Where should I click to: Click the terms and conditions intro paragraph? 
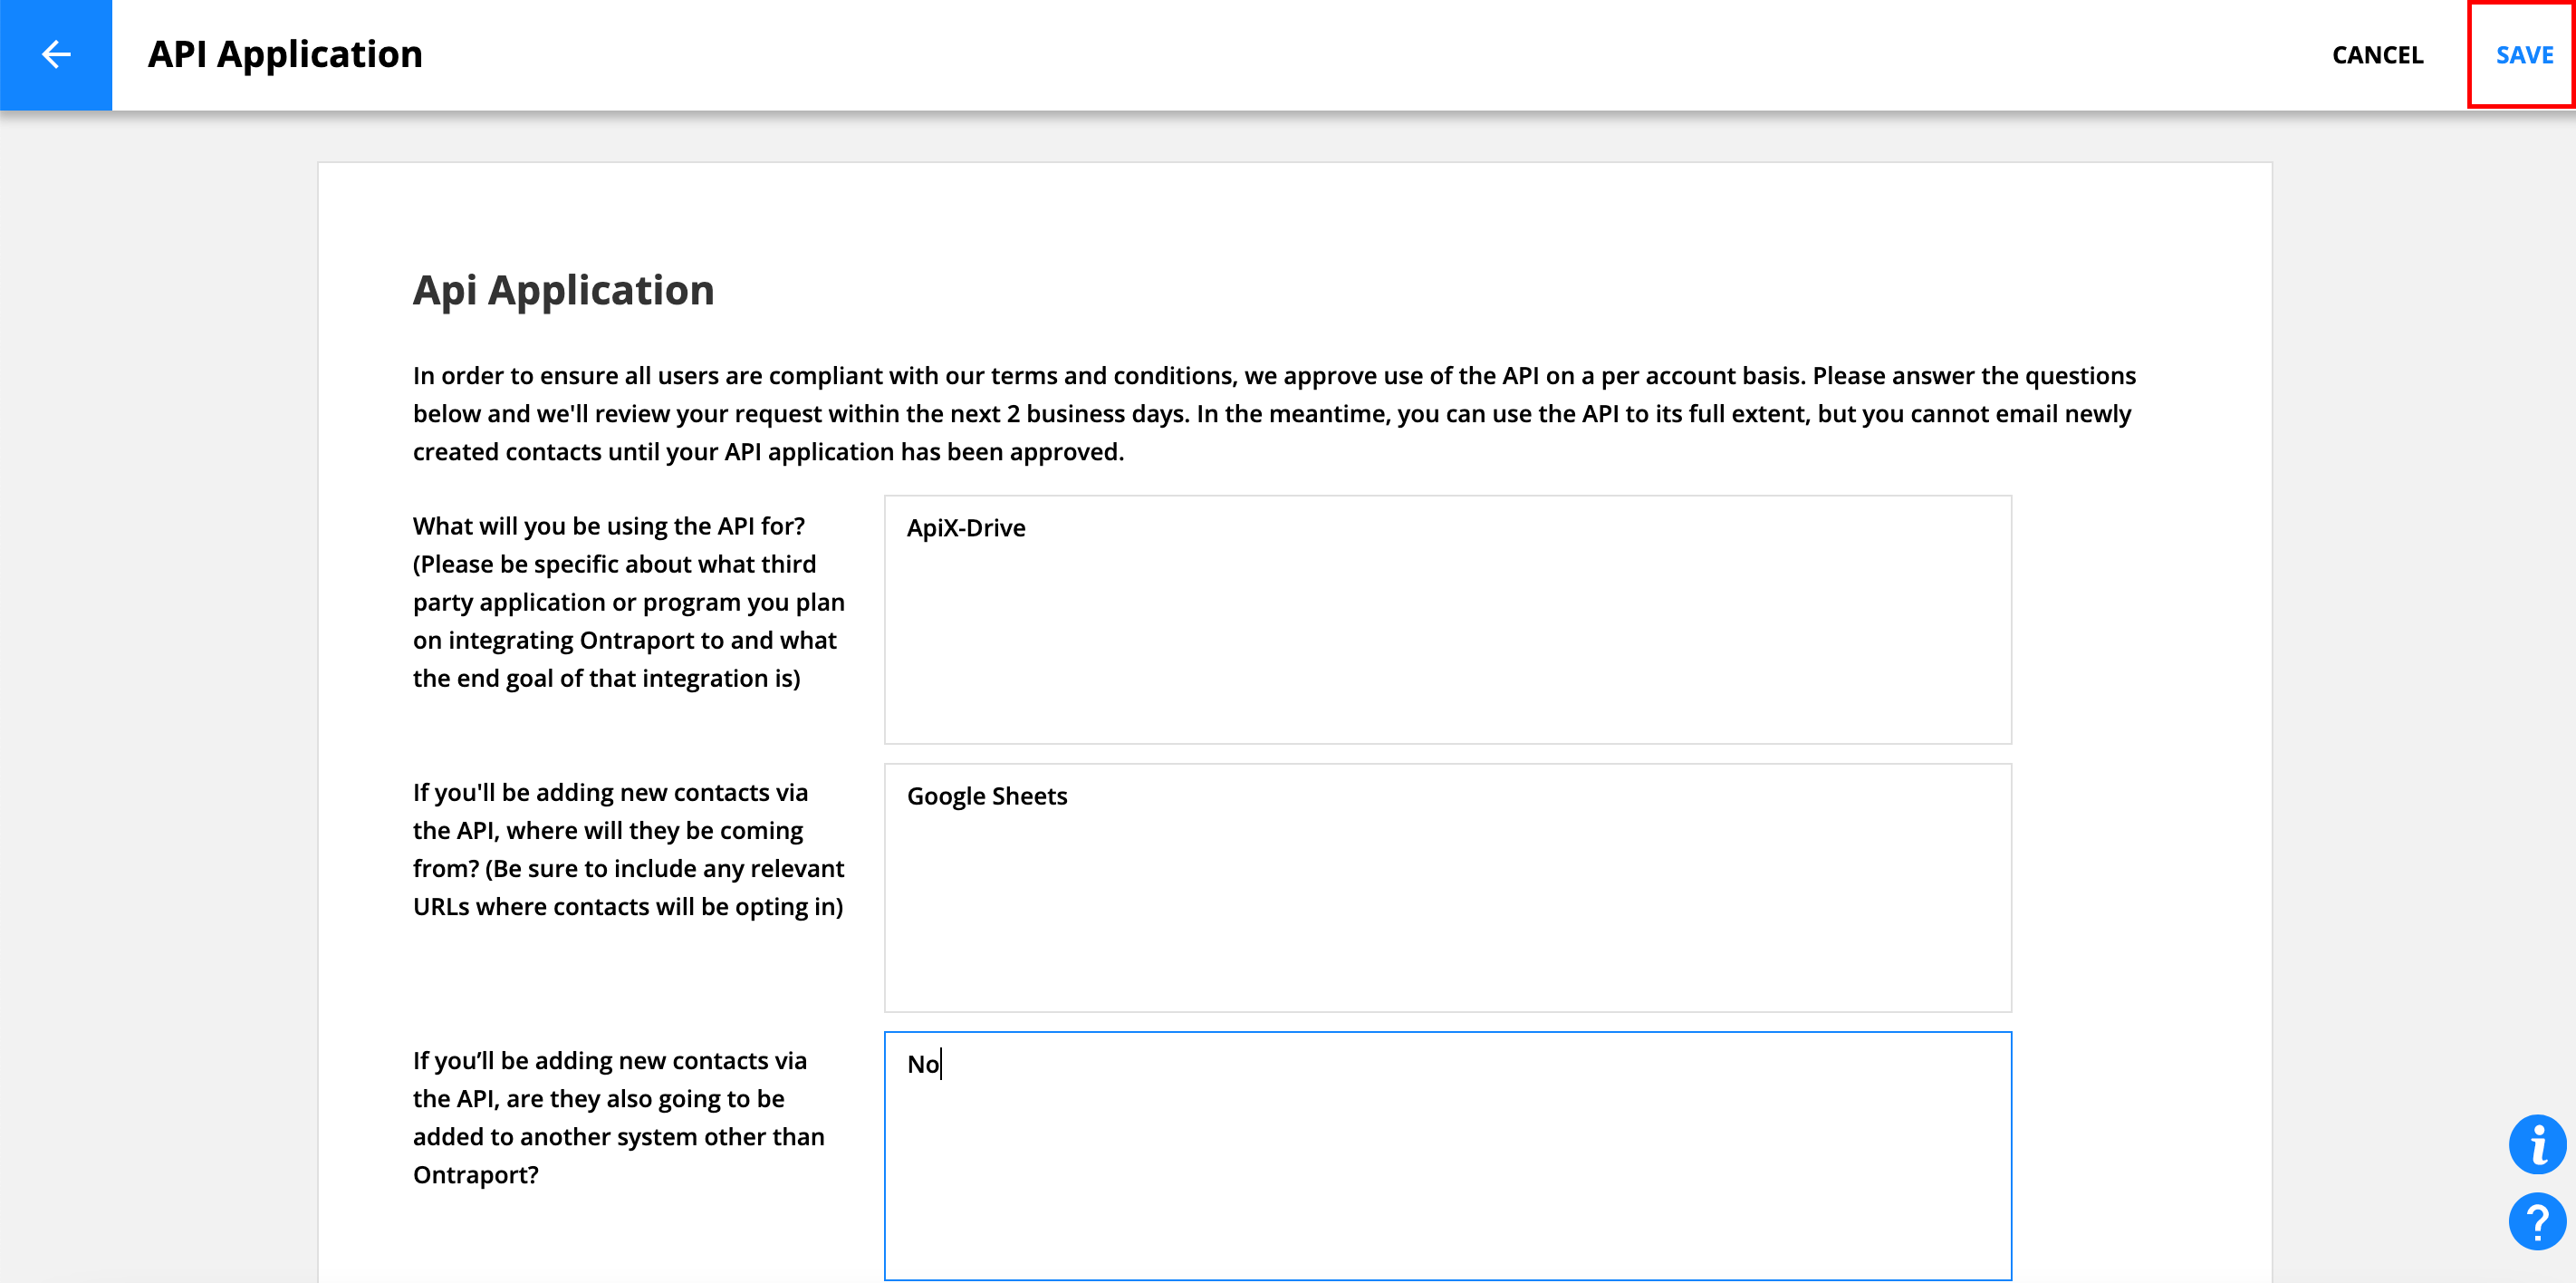point(1274,413)
